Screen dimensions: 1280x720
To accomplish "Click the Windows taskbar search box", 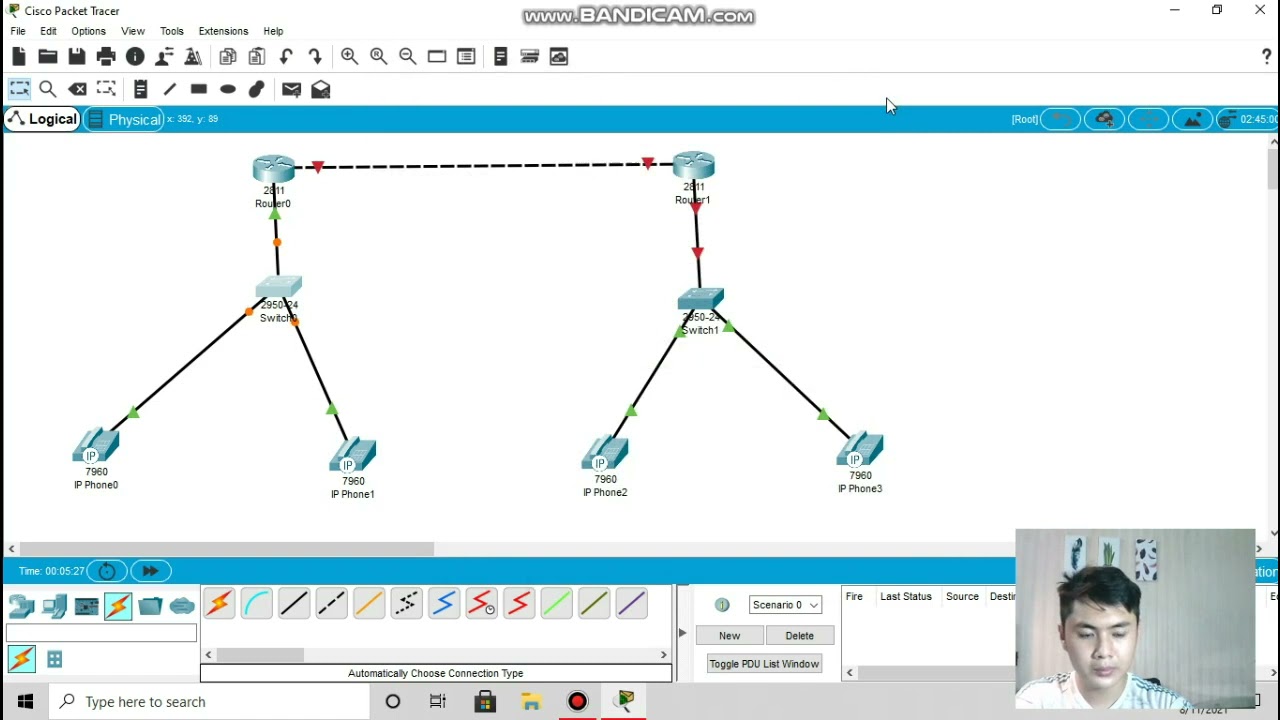I will [210, 701].
